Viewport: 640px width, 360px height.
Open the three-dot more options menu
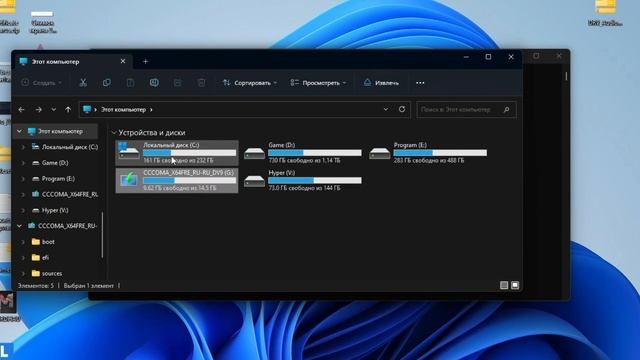click(x=420, y=83)
